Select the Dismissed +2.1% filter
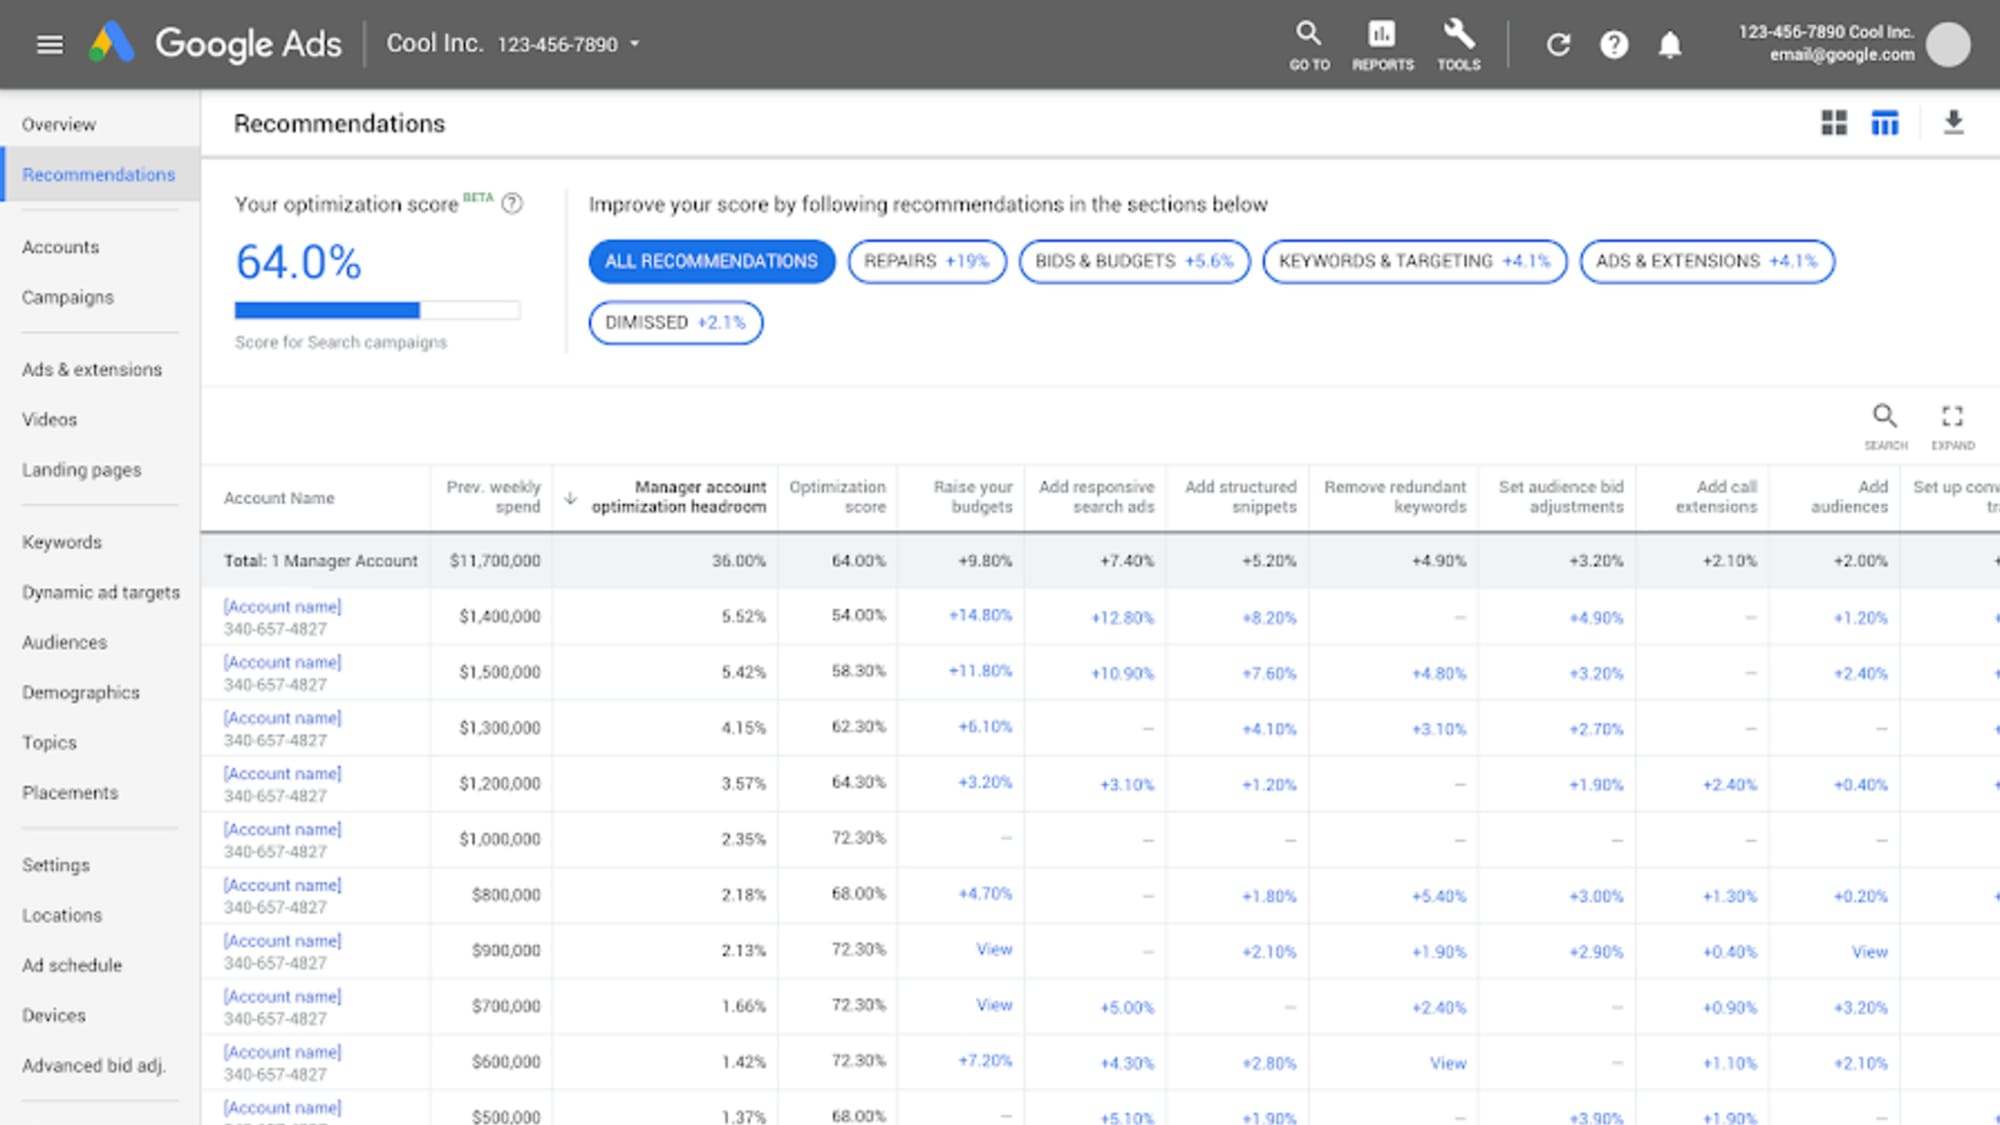 coord(675,322)
